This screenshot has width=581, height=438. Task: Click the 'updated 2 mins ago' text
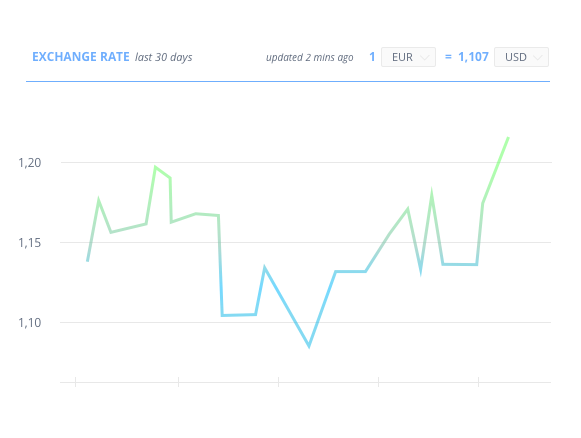coord(309,57)
